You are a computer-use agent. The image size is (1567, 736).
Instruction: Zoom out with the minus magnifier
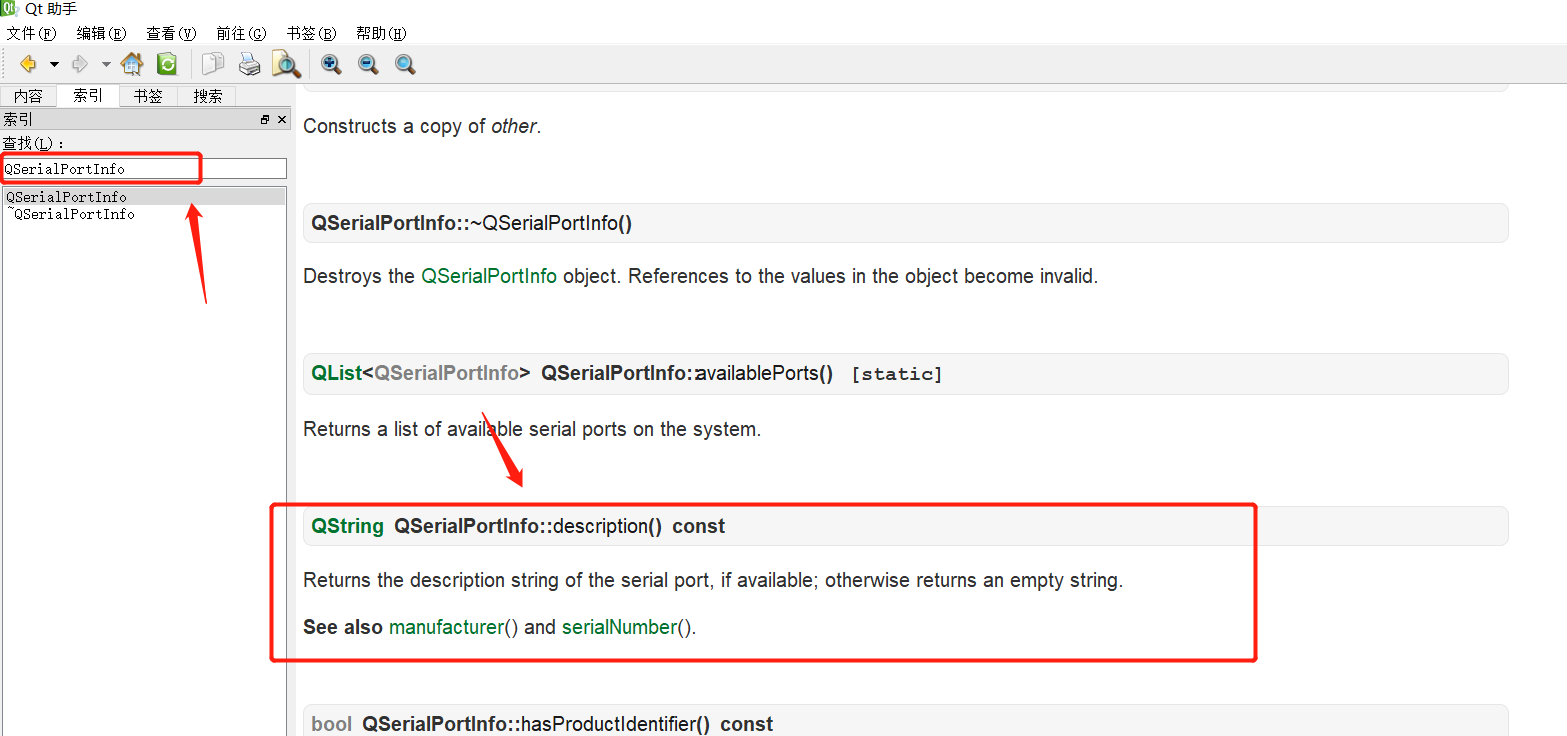[x=368, y=64]
